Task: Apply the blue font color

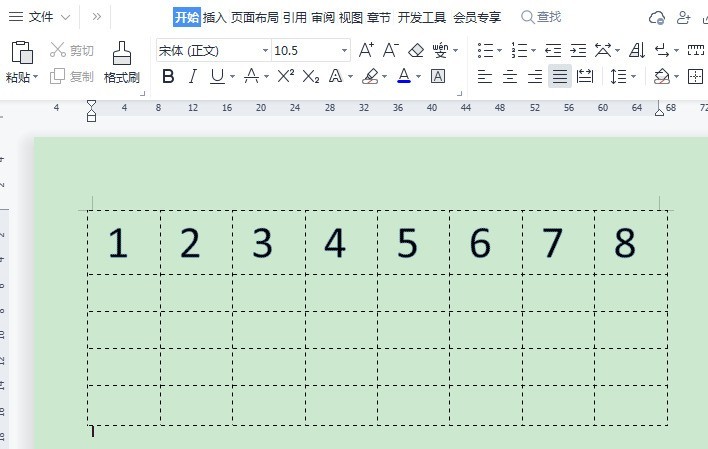Action: pos(404,76)
